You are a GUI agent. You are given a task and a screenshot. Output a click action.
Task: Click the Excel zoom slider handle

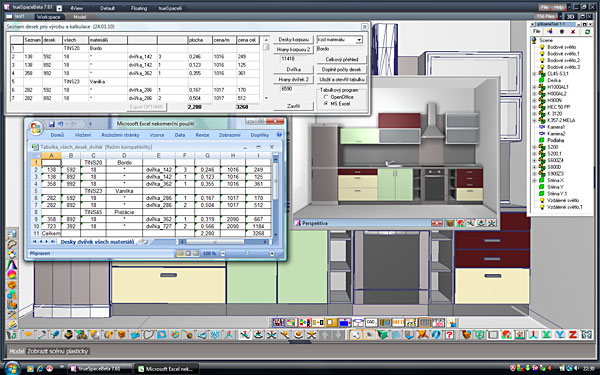(247, 253)
